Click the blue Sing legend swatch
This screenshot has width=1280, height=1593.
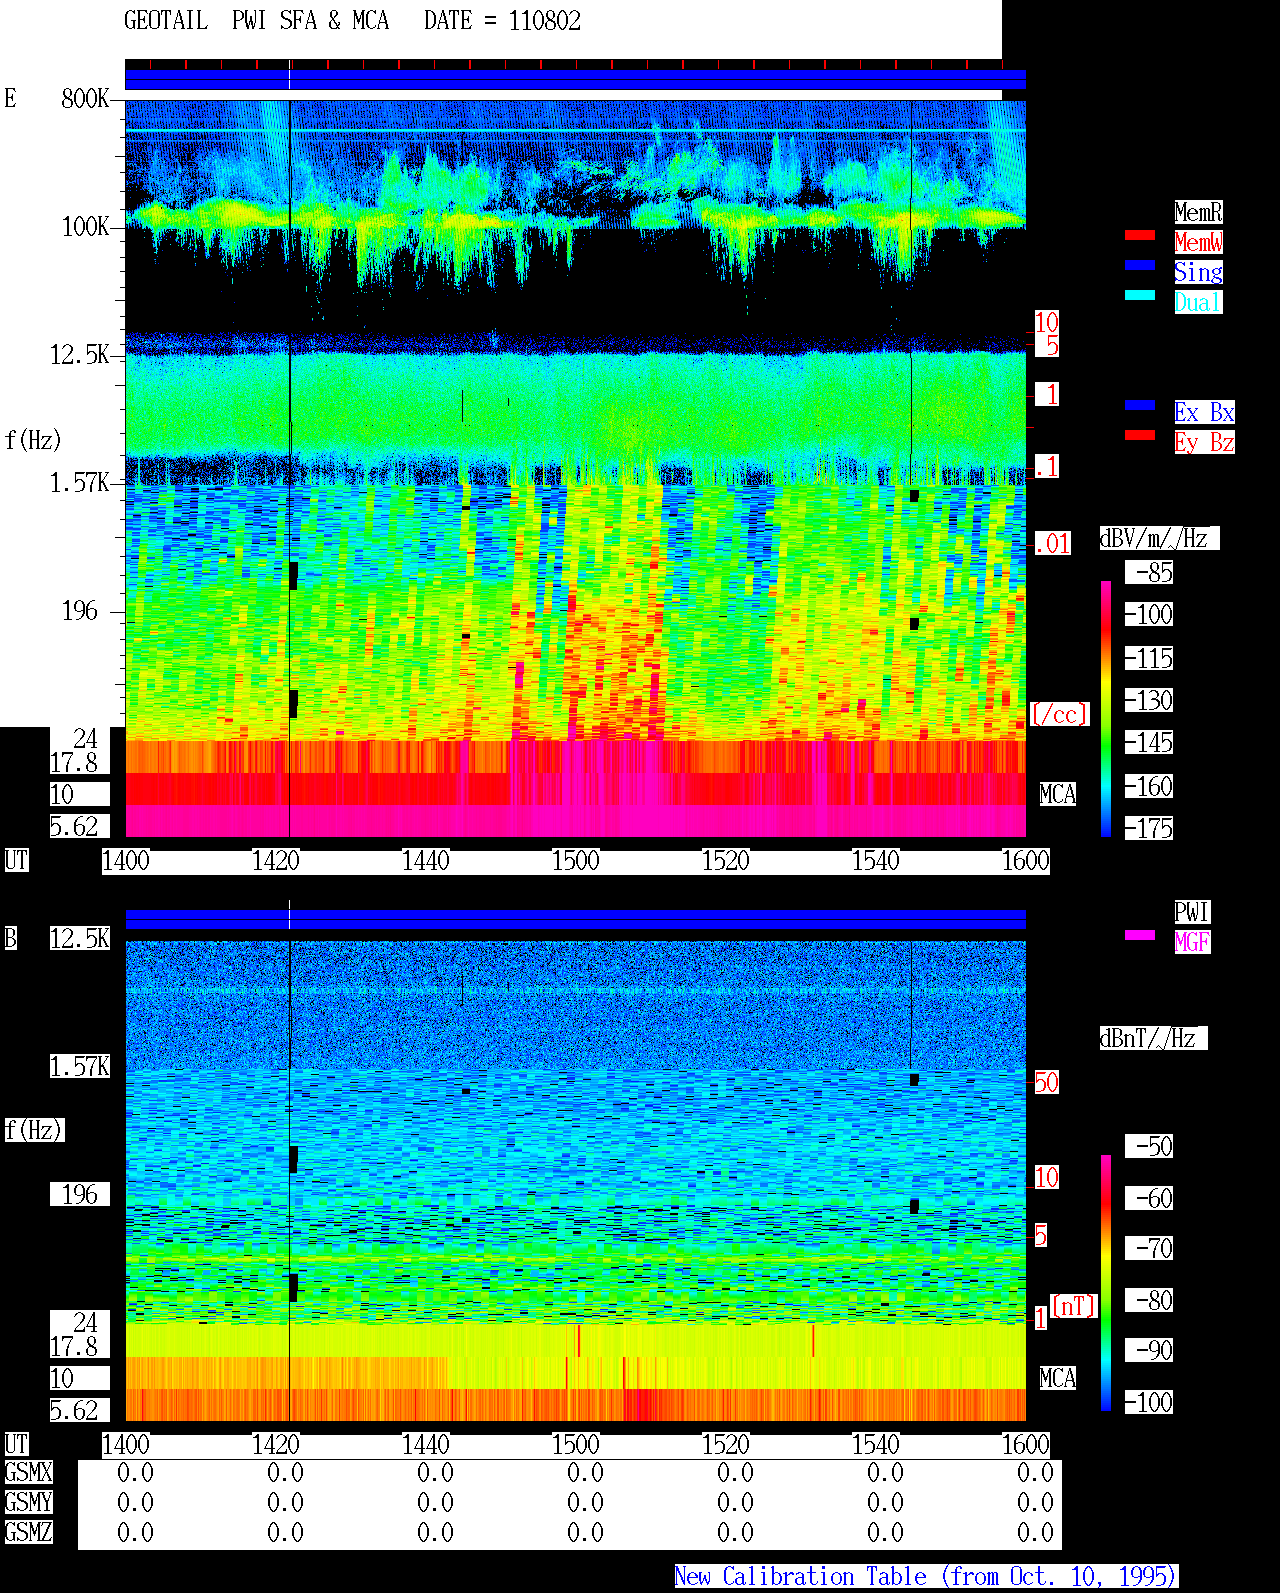pyautogui.click(x=1140, y=265)
